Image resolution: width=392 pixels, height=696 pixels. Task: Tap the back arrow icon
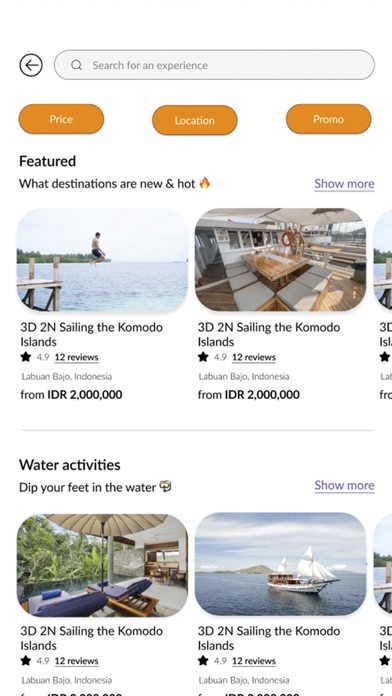31,65
